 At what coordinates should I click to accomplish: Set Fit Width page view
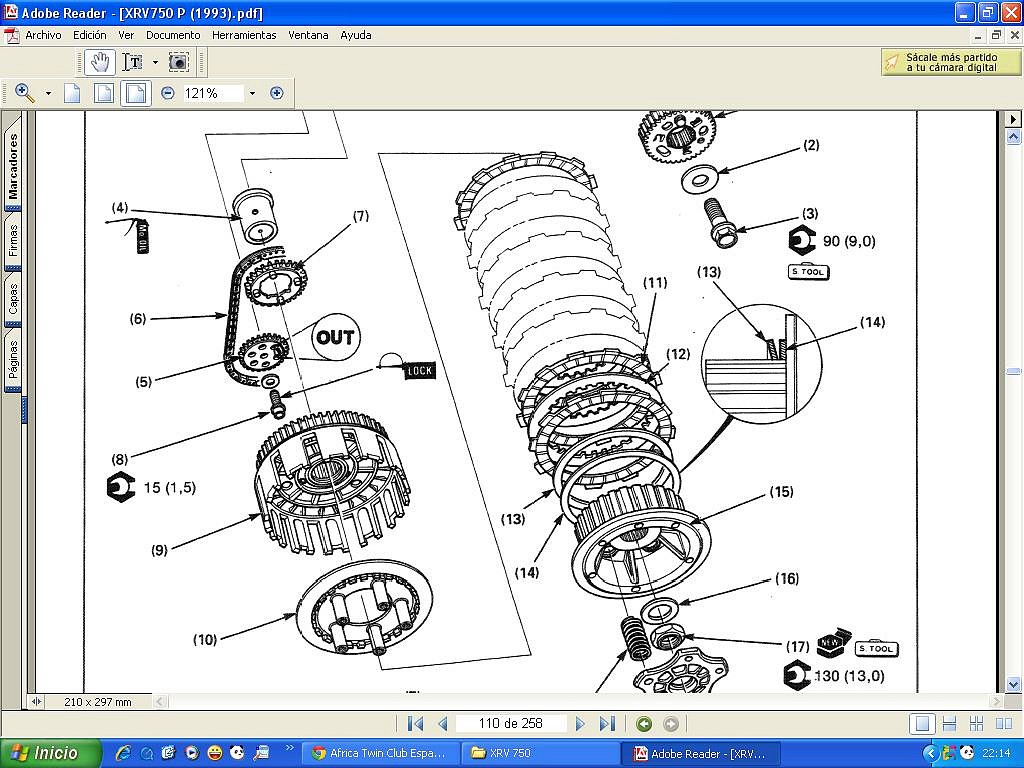coord(136,93)
